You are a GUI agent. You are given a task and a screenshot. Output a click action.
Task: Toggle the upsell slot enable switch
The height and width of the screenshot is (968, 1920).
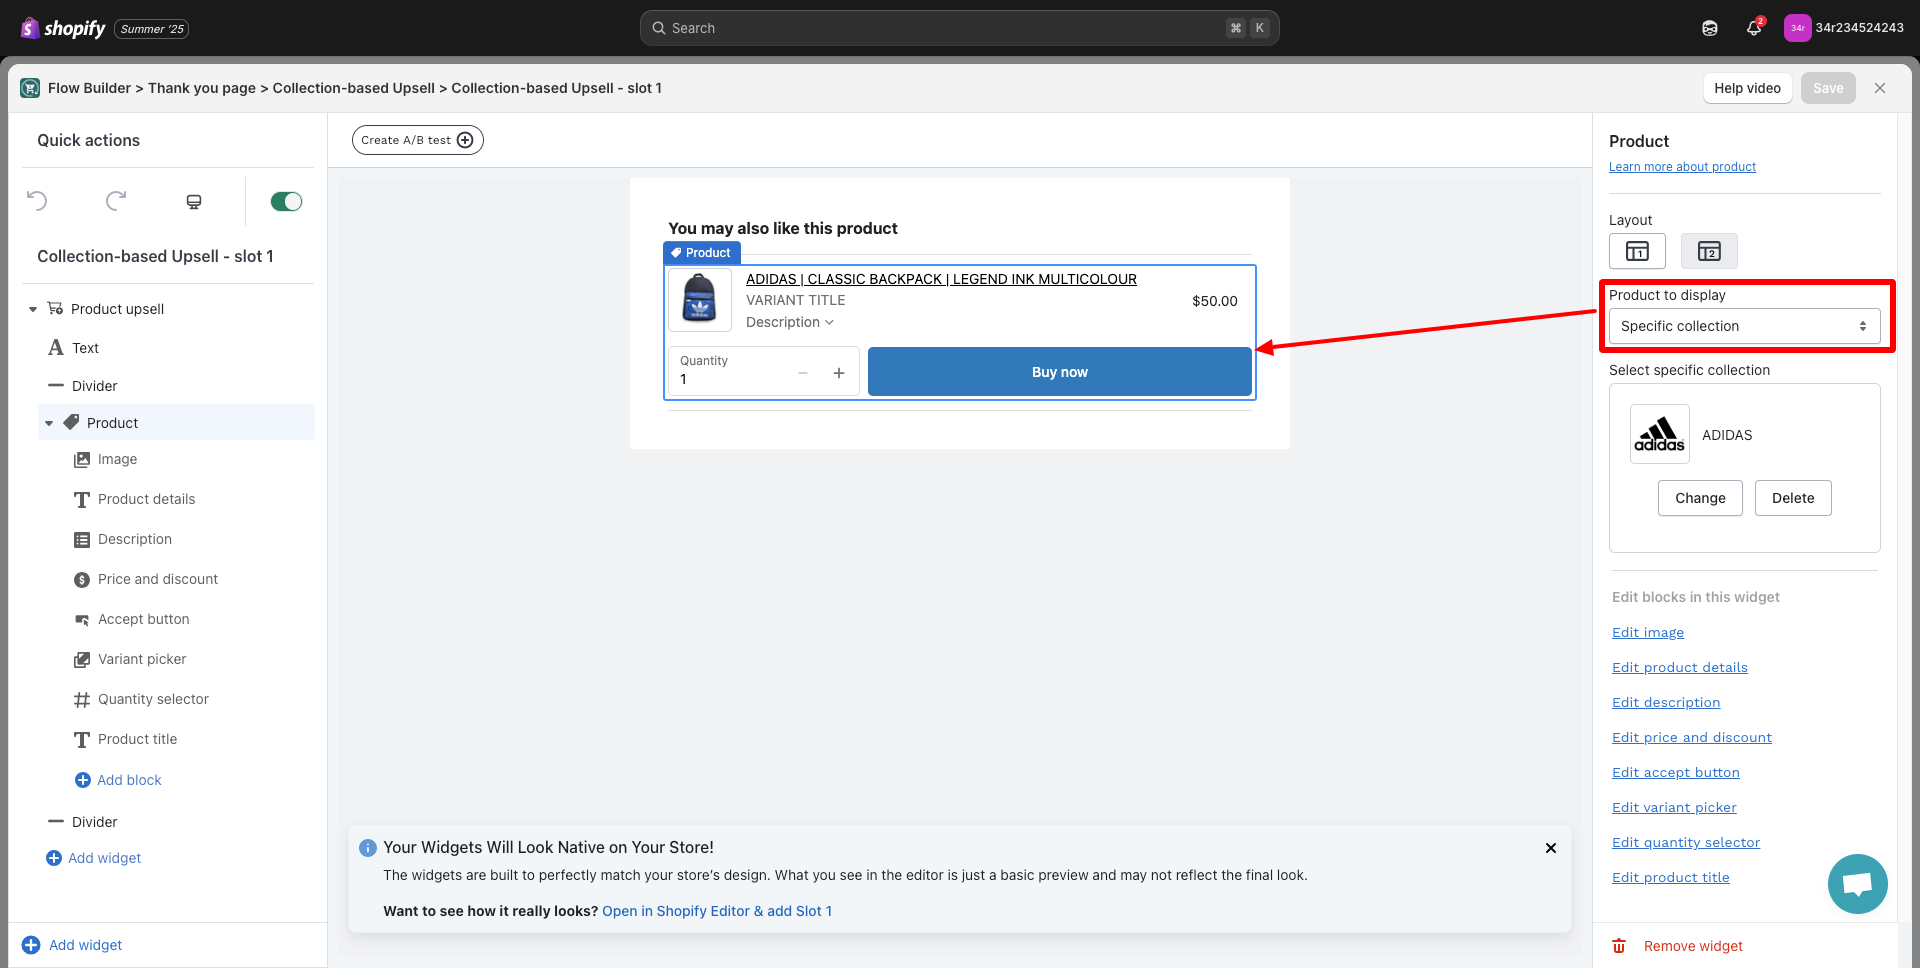286,202
